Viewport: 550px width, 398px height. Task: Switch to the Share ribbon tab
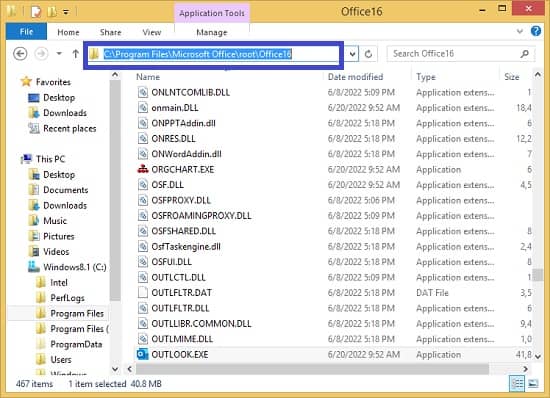110,32
